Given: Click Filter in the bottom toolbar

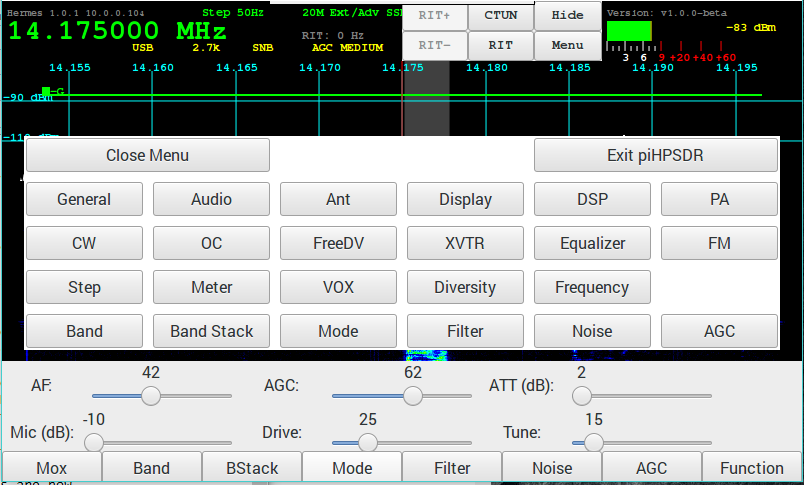Looking at the screenshot, I should 452,468.
